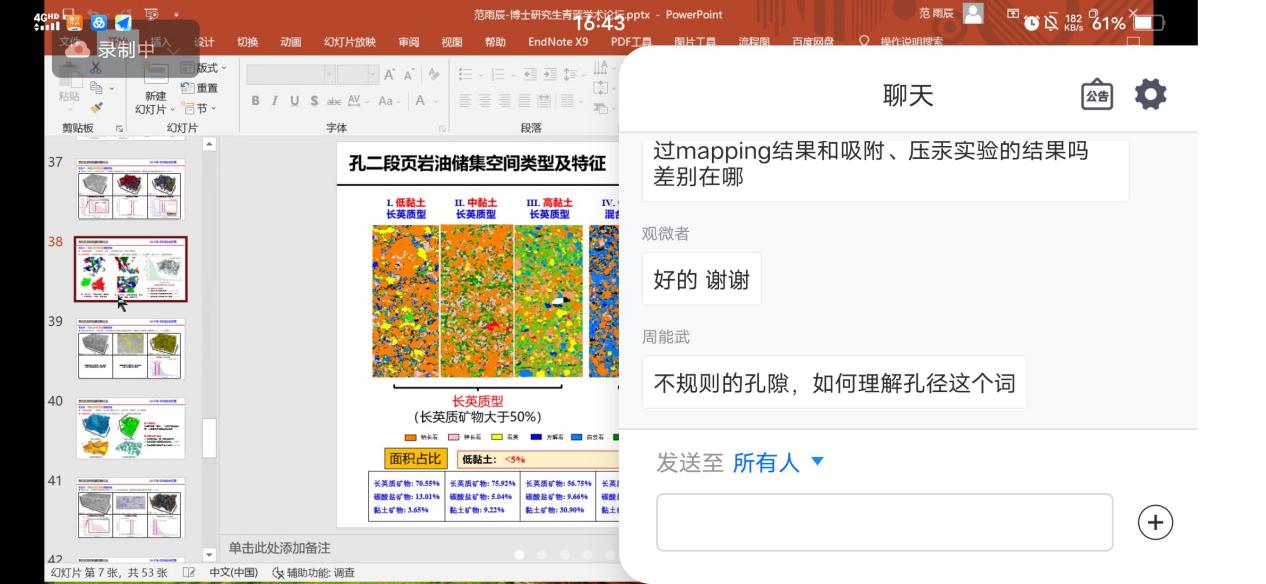Open the 幻灯片放映 ribbon tab
The width and height of the screenshot is (1266, 584).
(349, 42)
